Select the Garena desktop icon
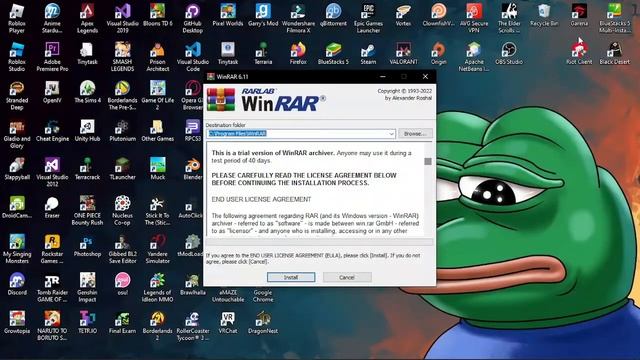The width and height of the screenshot is (640, 360). [579, 15]
